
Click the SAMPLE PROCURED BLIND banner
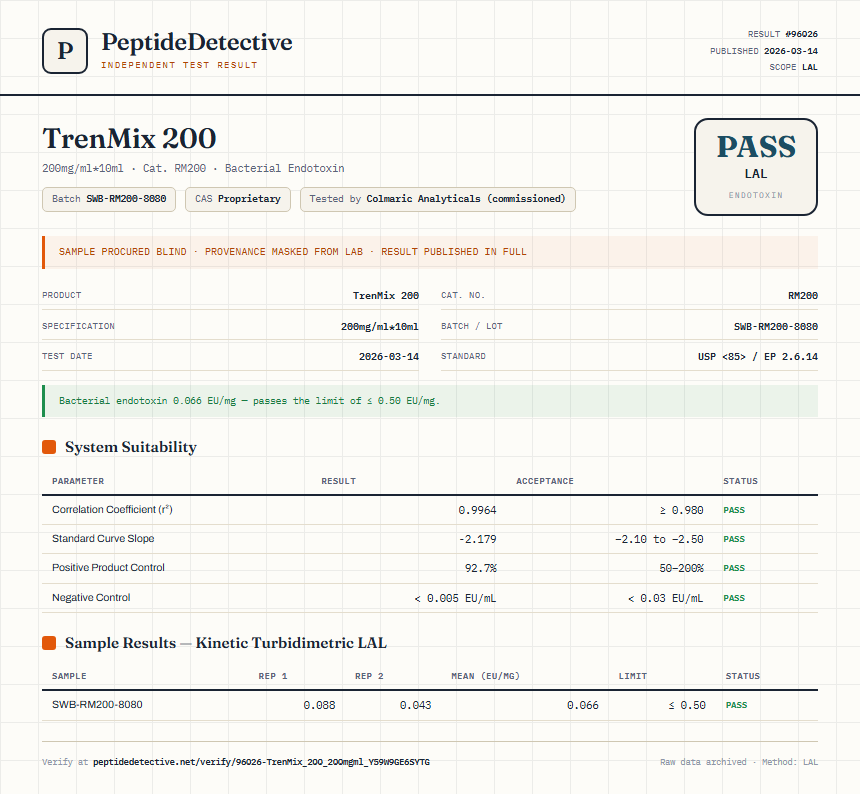(430, 252)
